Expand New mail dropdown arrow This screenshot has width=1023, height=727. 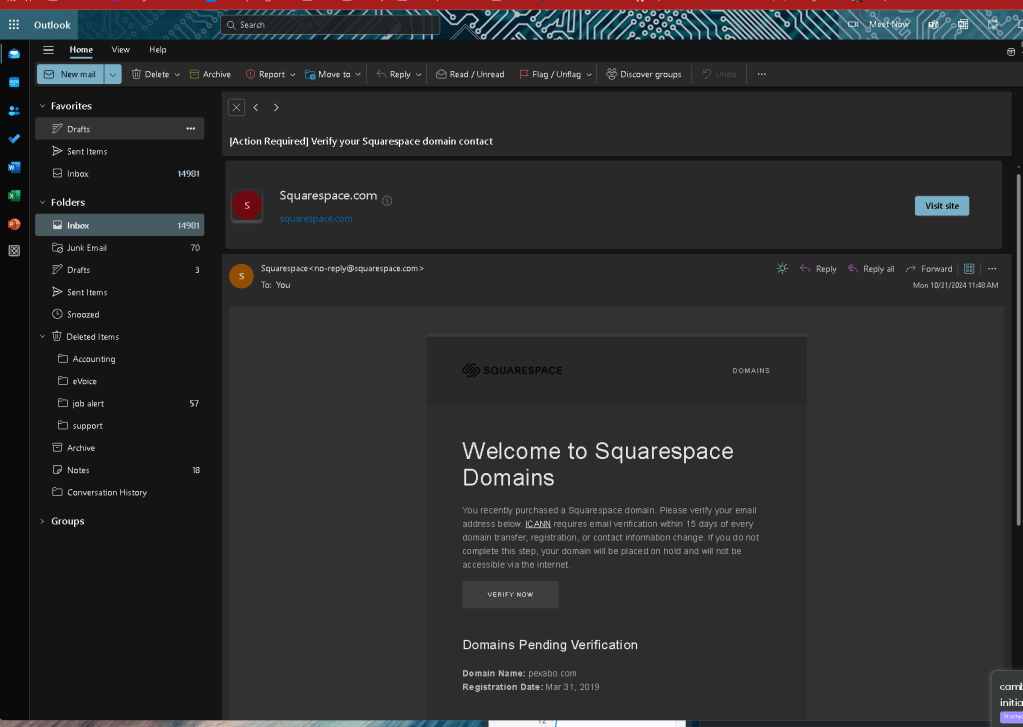(113, 74)
